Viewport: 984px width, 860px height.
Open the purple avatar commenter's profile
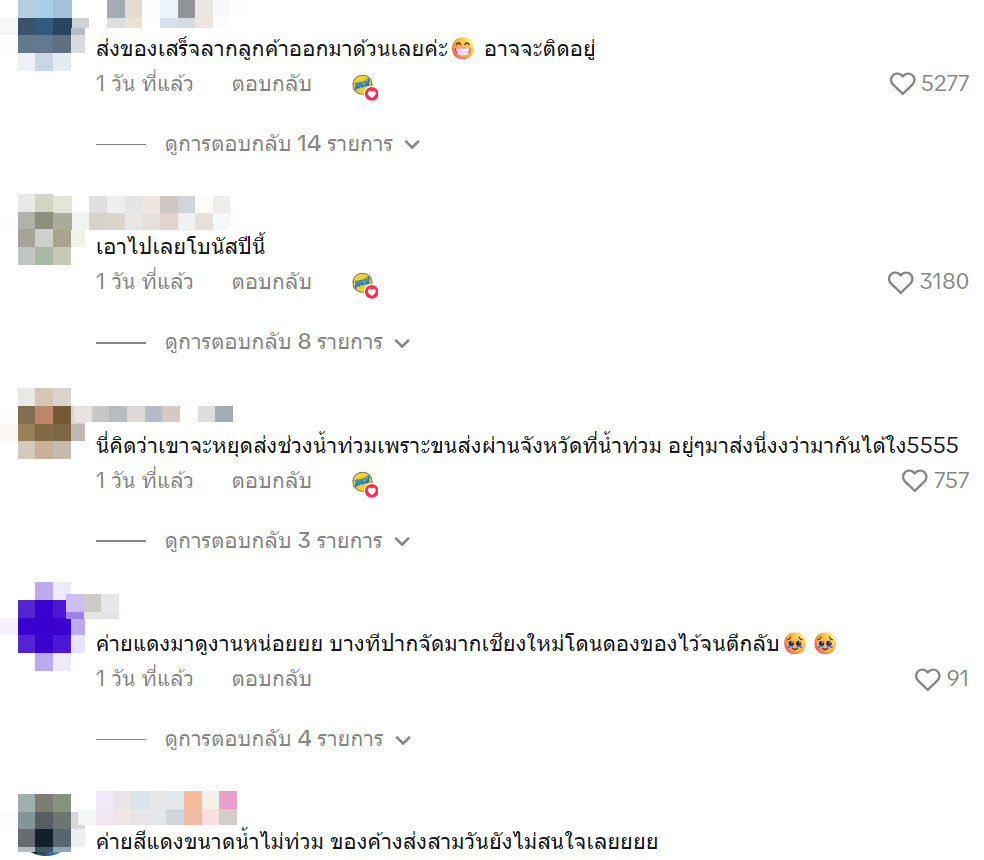(x=45, y=626)
